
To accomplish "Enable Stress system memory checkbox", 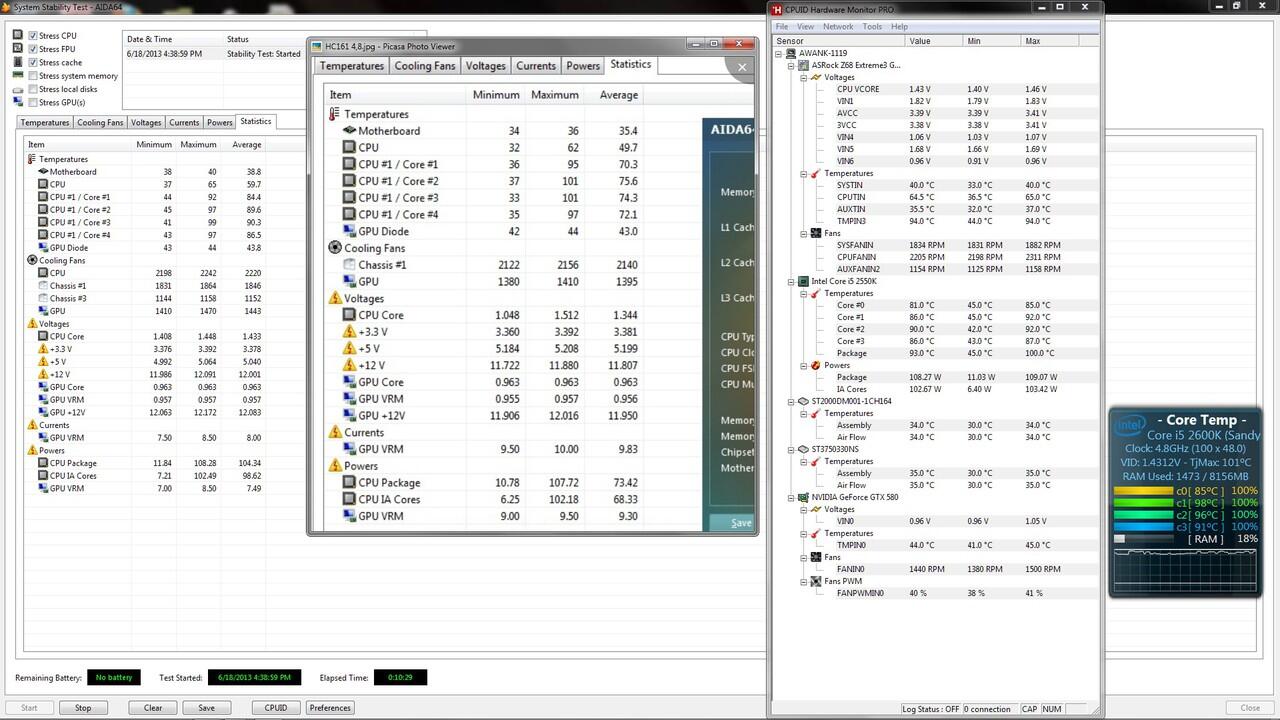I will tap(33, 76).
